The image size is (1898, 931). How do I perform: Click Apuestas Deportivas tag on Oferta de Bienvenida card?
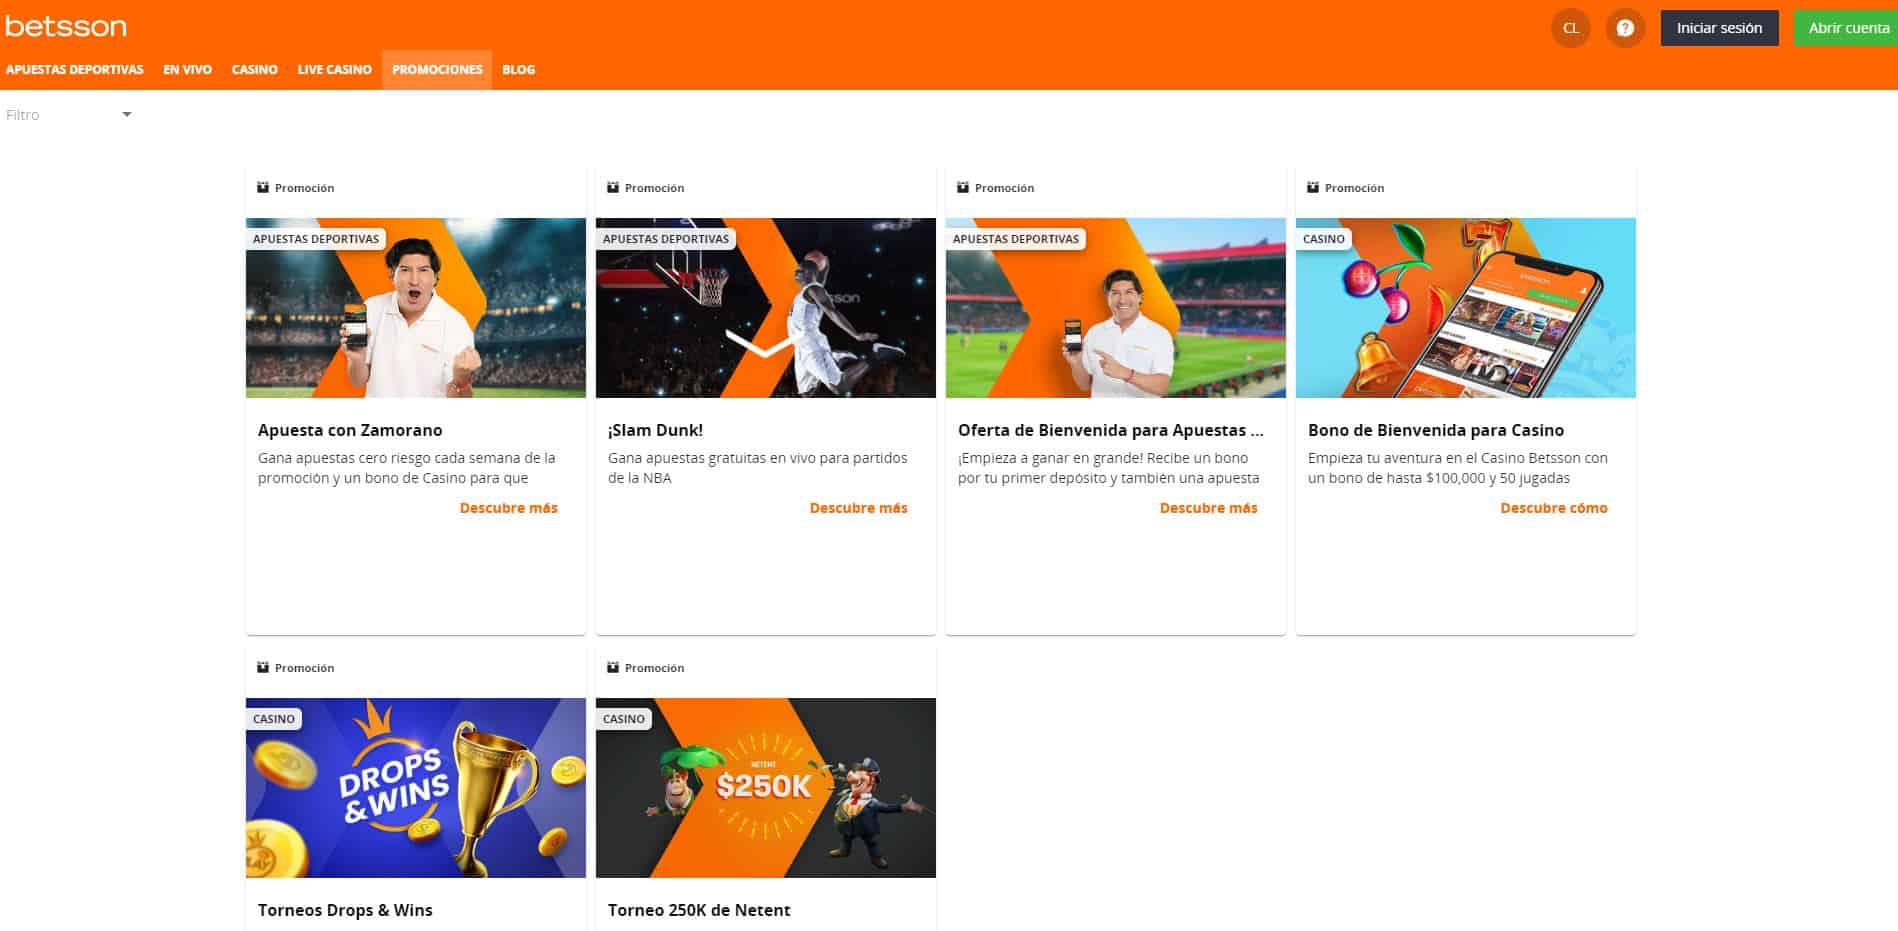click(1016, 239)
